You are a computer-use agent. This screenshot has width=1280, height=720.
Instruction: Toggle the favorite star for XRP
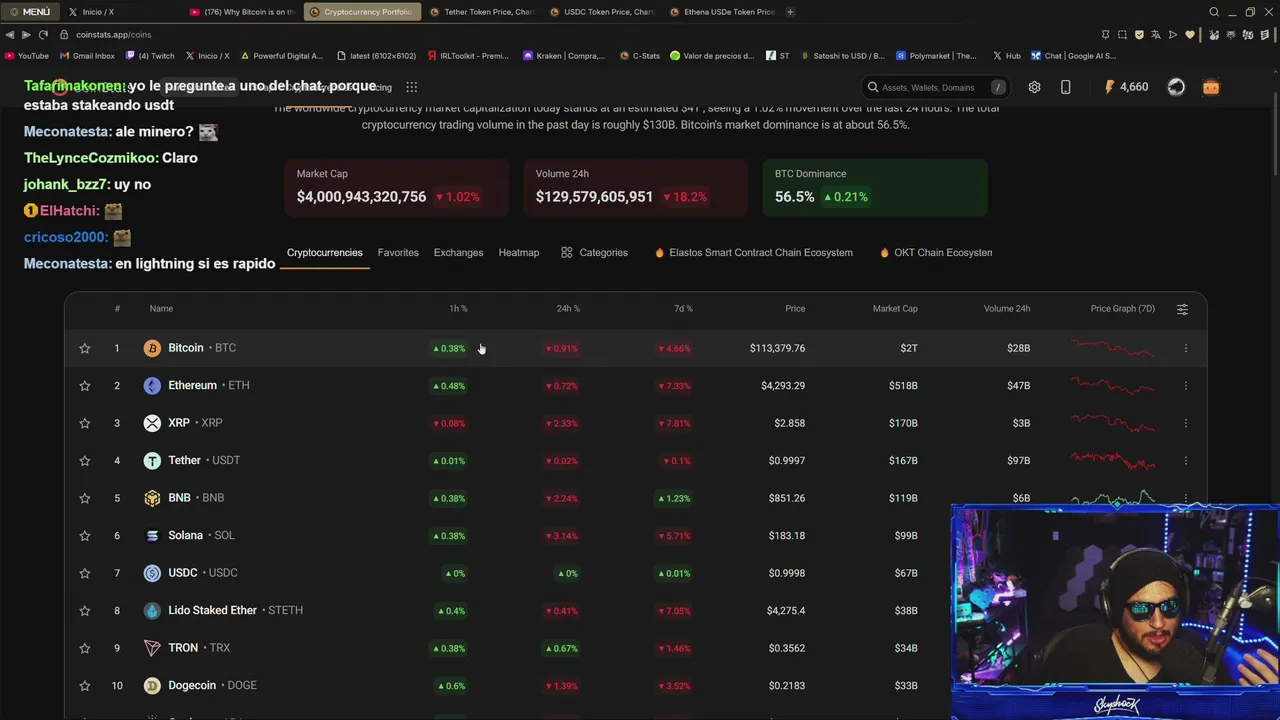click(x=85, y=423)
